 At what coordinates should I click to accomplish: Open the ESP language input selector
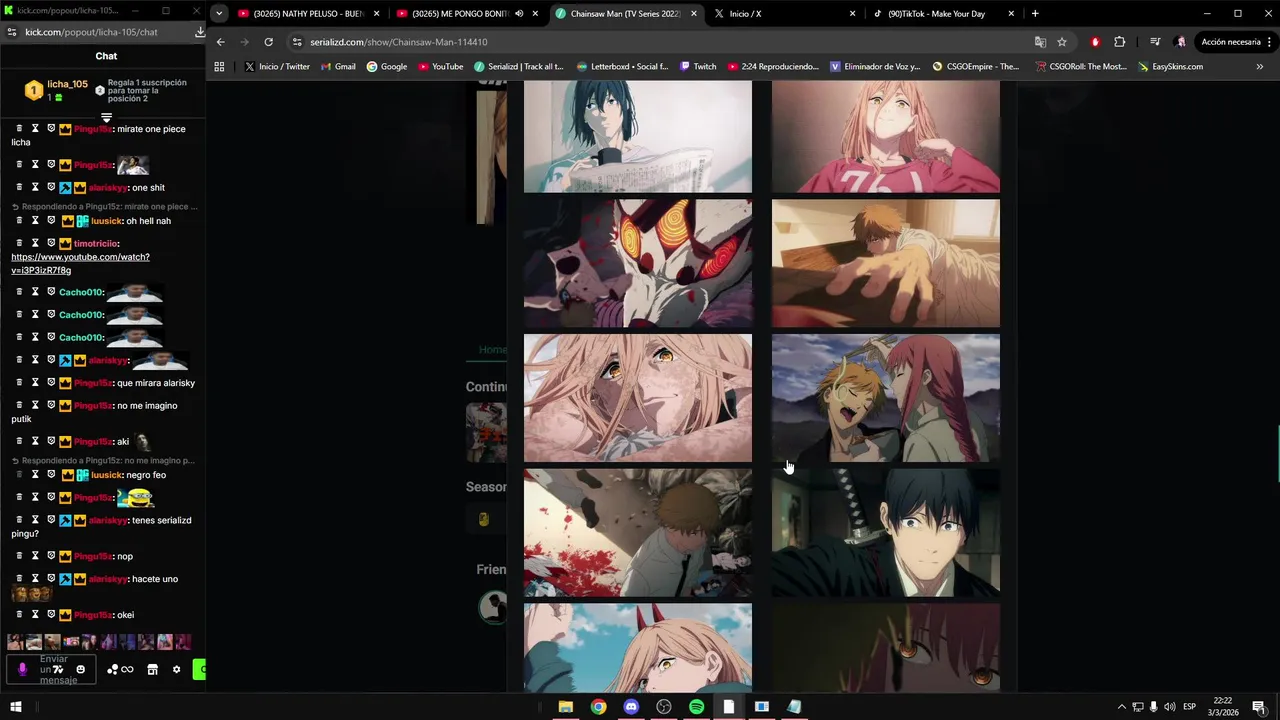(1189, 707)
